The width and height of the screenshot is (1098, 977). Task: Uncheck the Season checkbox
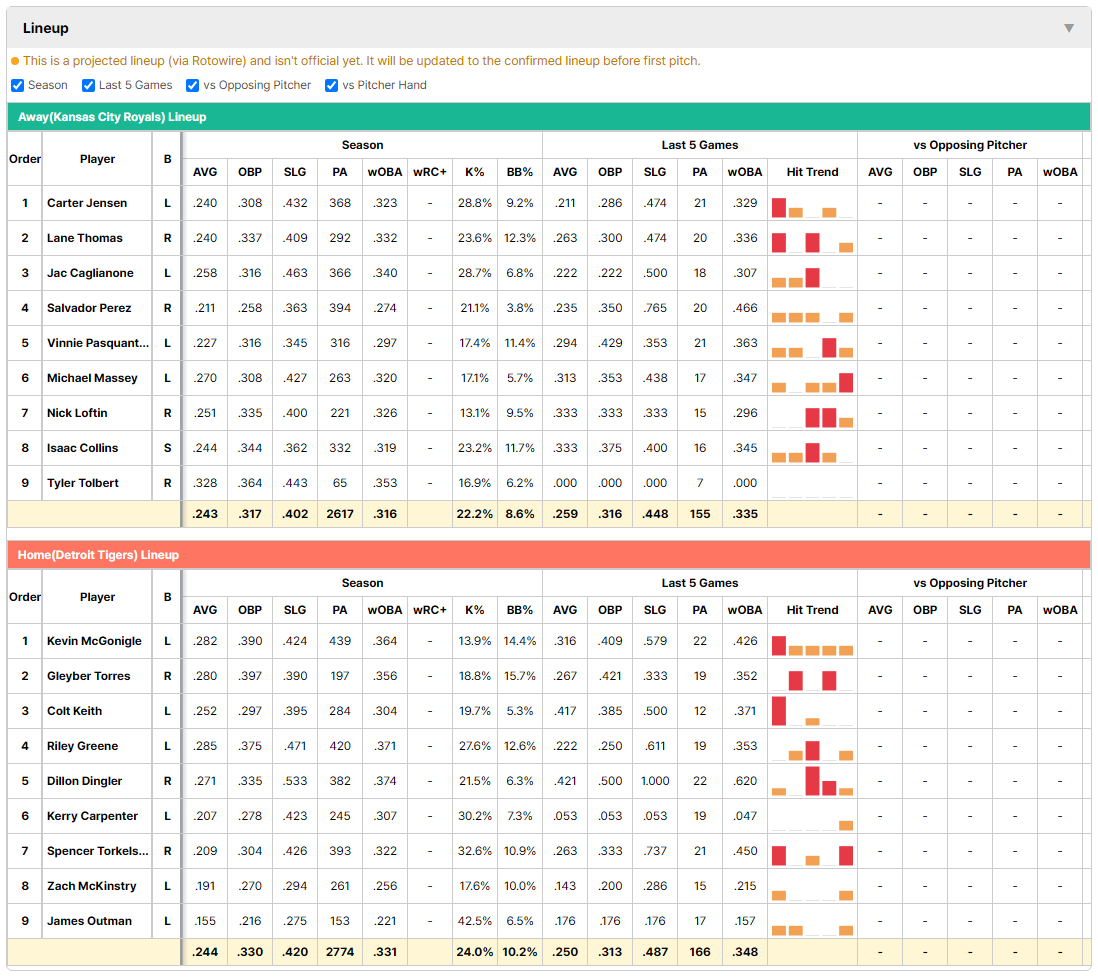point(18,85)
